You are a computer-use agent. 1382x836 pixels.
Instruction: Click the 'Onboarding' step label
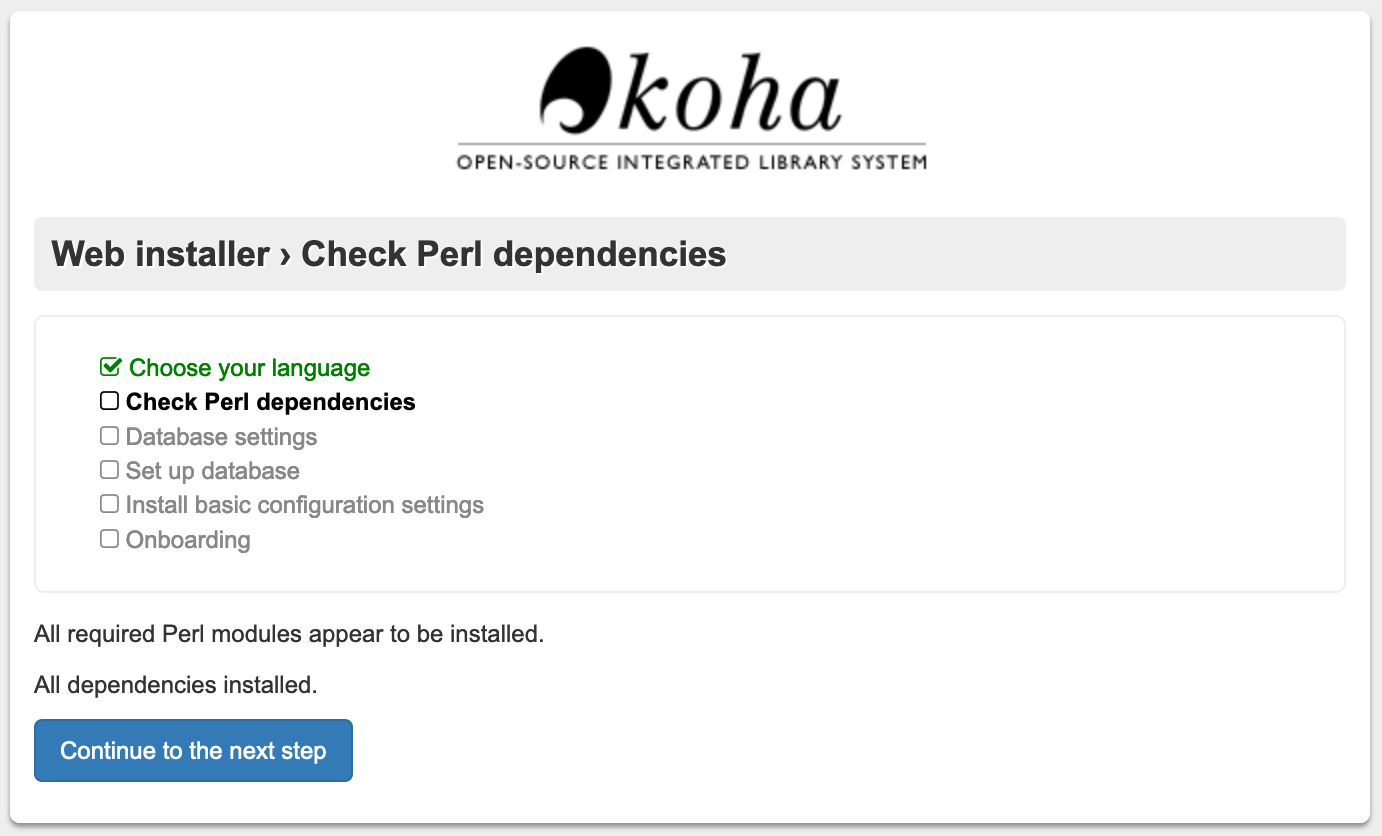click(188, 540)
